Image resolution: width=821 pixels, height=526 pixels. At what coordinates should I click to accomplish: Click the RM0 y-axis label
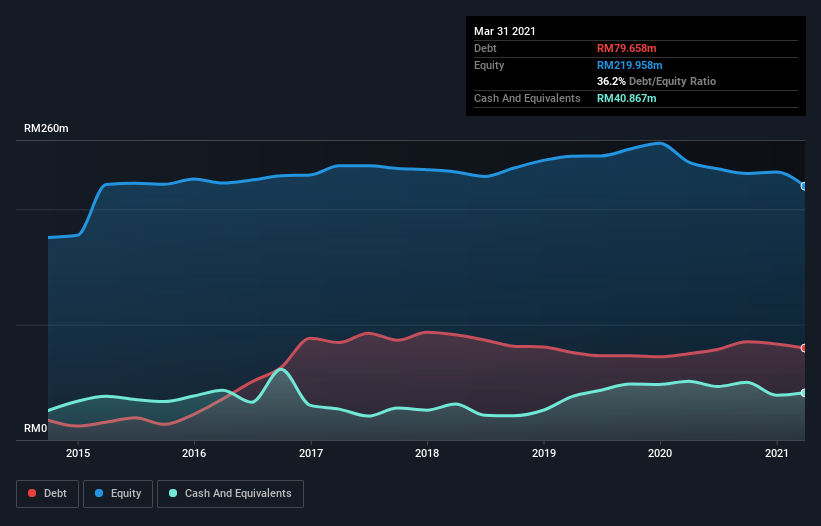pos(36,428)
